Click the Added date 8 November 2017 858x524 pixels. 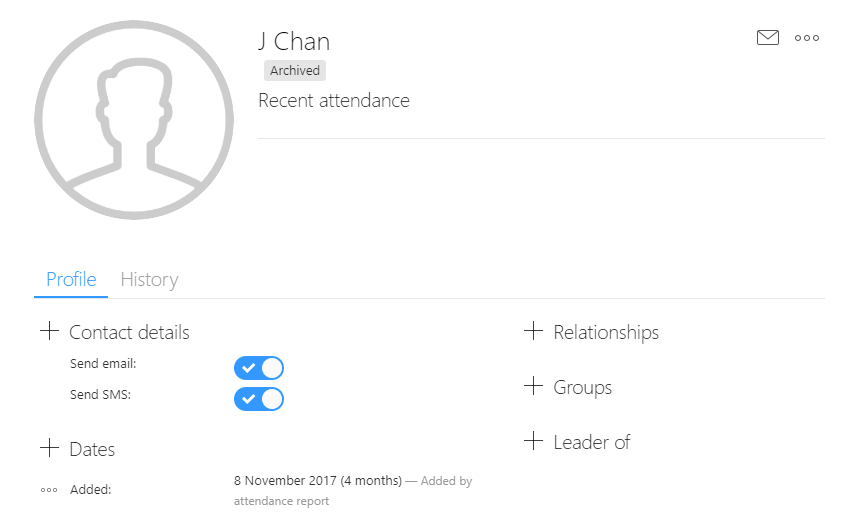click(285, 481)
